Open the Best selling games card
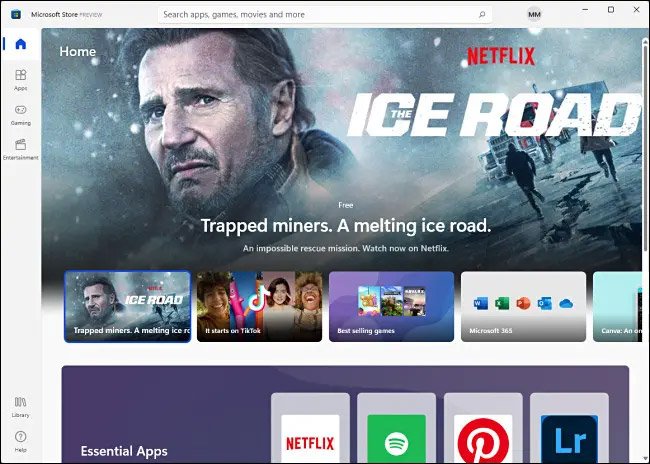 click(391, 306)
